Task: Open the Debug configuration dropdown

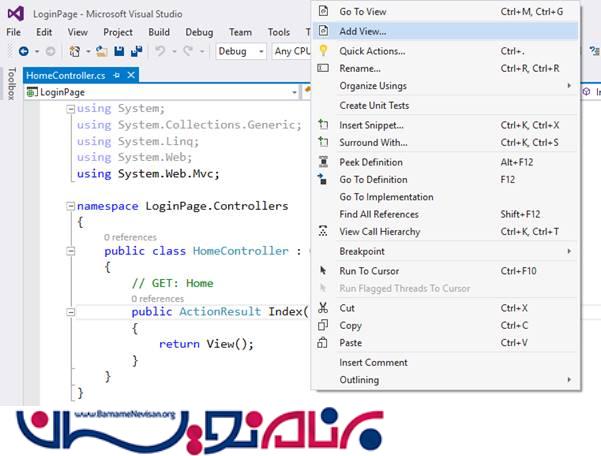Action: pyautogui.click(x=240, y=51)
